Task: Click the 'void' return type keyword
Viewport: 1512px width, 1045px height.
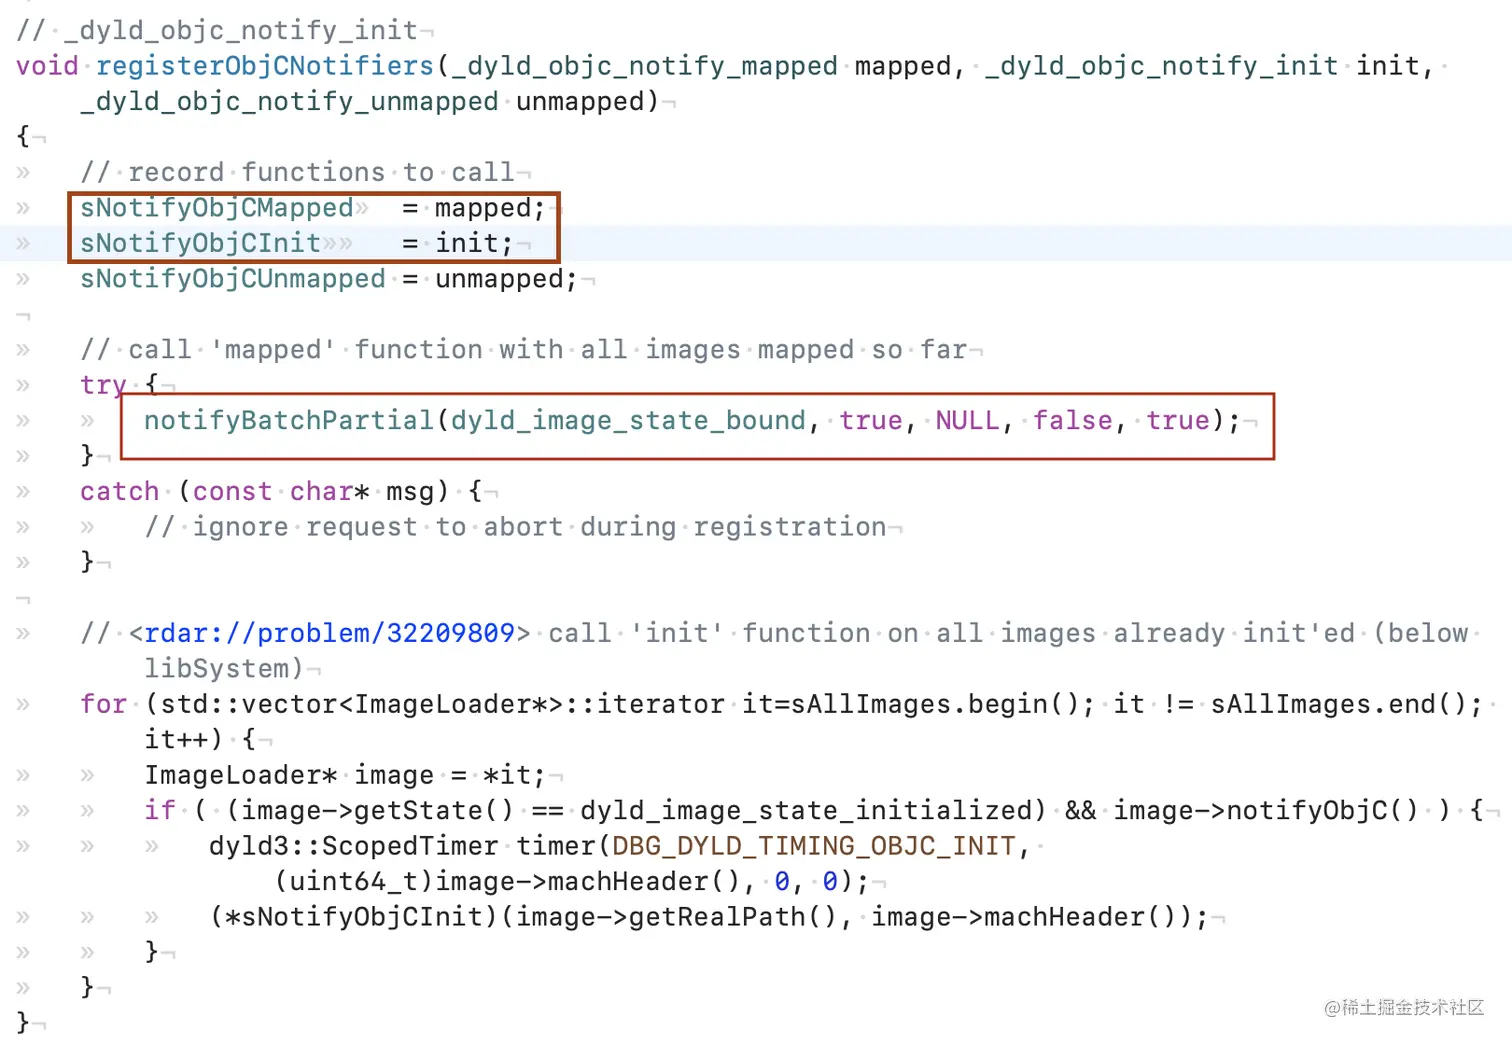Action: [x=47, y=66]
